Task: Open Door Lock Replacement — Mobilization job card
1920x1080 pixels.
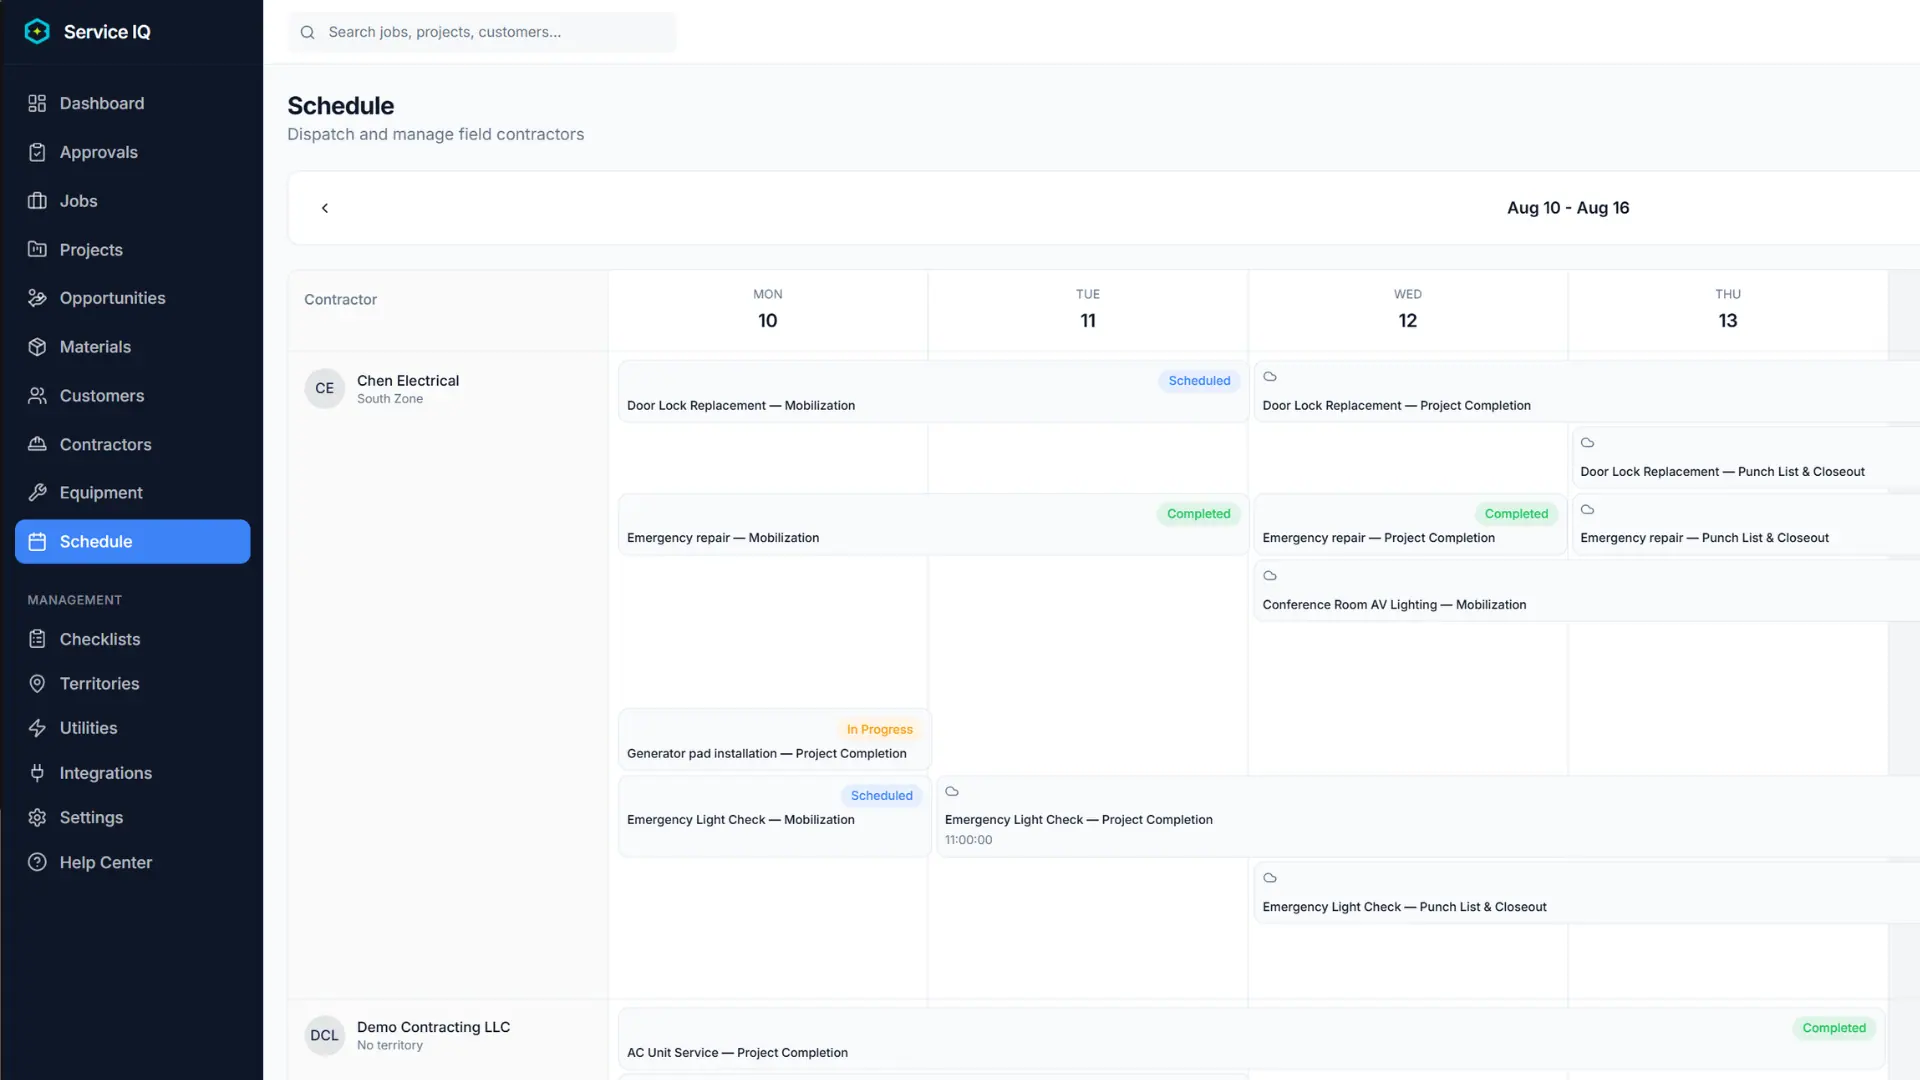Action: click(933, 392)
